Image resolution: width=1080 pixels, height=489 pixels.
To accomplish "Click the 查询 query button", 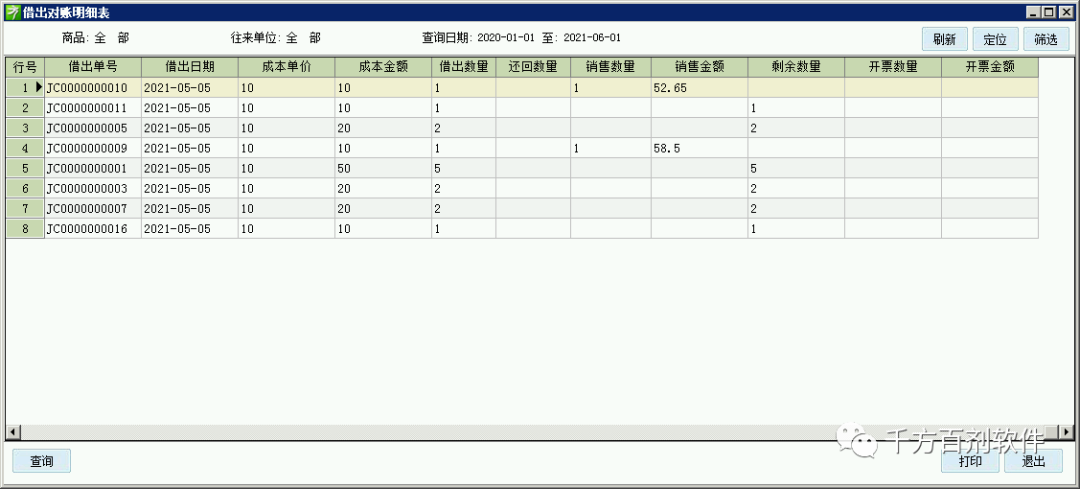I will [41, 461].
